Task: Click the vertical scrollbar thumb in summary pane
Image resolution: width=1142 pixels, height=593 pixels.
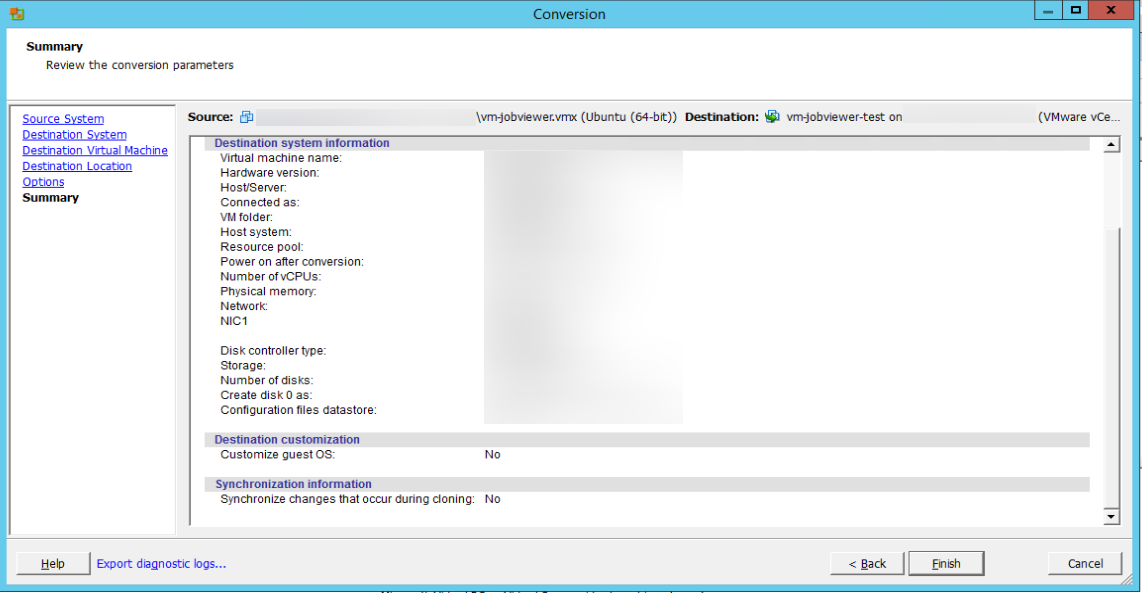Action: pyautogui.click(x=1111, y=366)
